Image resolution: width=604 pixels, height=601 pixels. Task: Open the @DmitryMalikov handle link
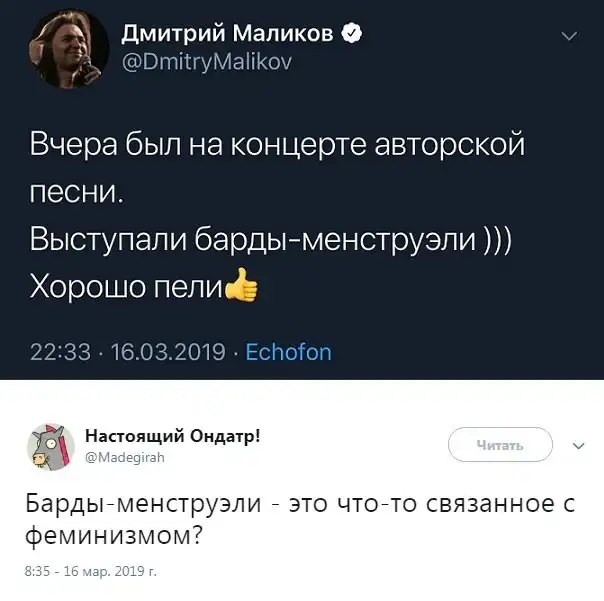[x=207, y=62]
